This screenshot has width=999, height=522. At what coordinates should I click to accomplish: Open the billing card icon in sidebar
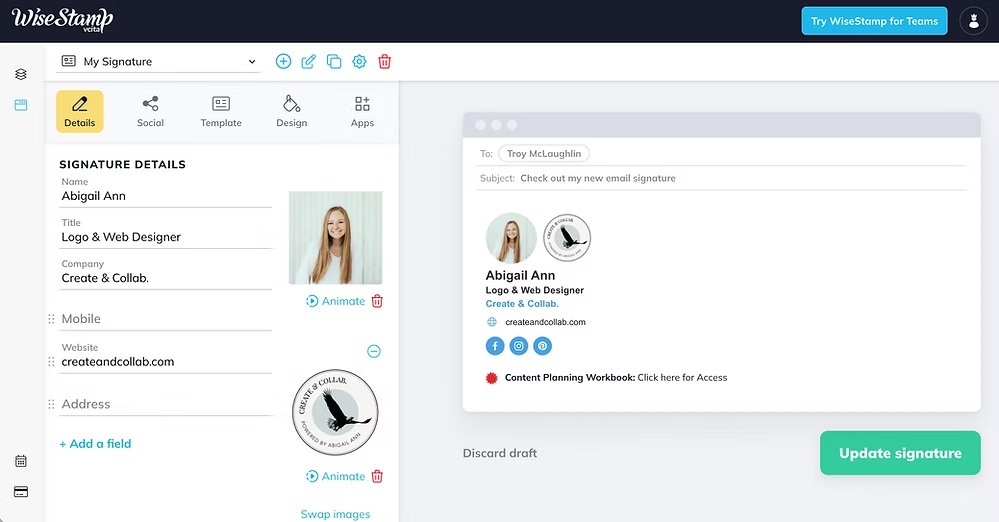click(21, 491)
